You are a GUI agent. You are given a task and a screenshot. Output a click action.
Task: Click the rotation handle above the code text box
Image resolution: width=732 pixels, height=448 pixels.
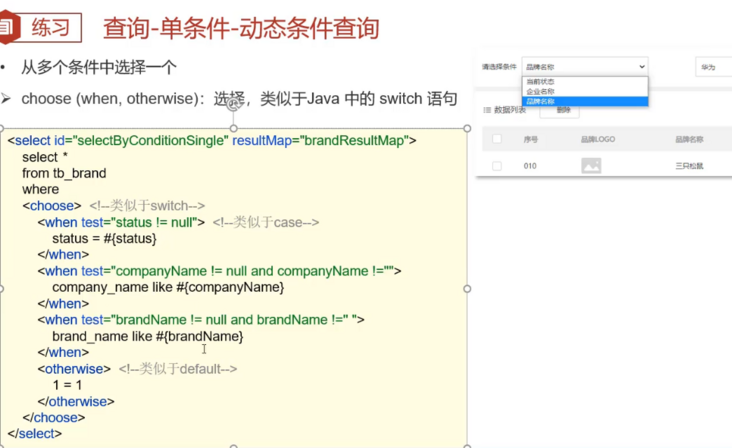(x=233, y=105)
